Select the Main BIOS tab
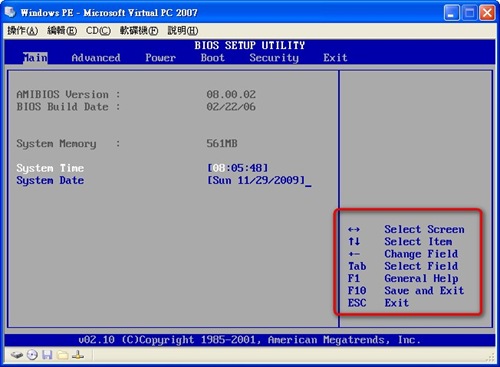This screenshot has width=500, height=367. click(35, 58)
